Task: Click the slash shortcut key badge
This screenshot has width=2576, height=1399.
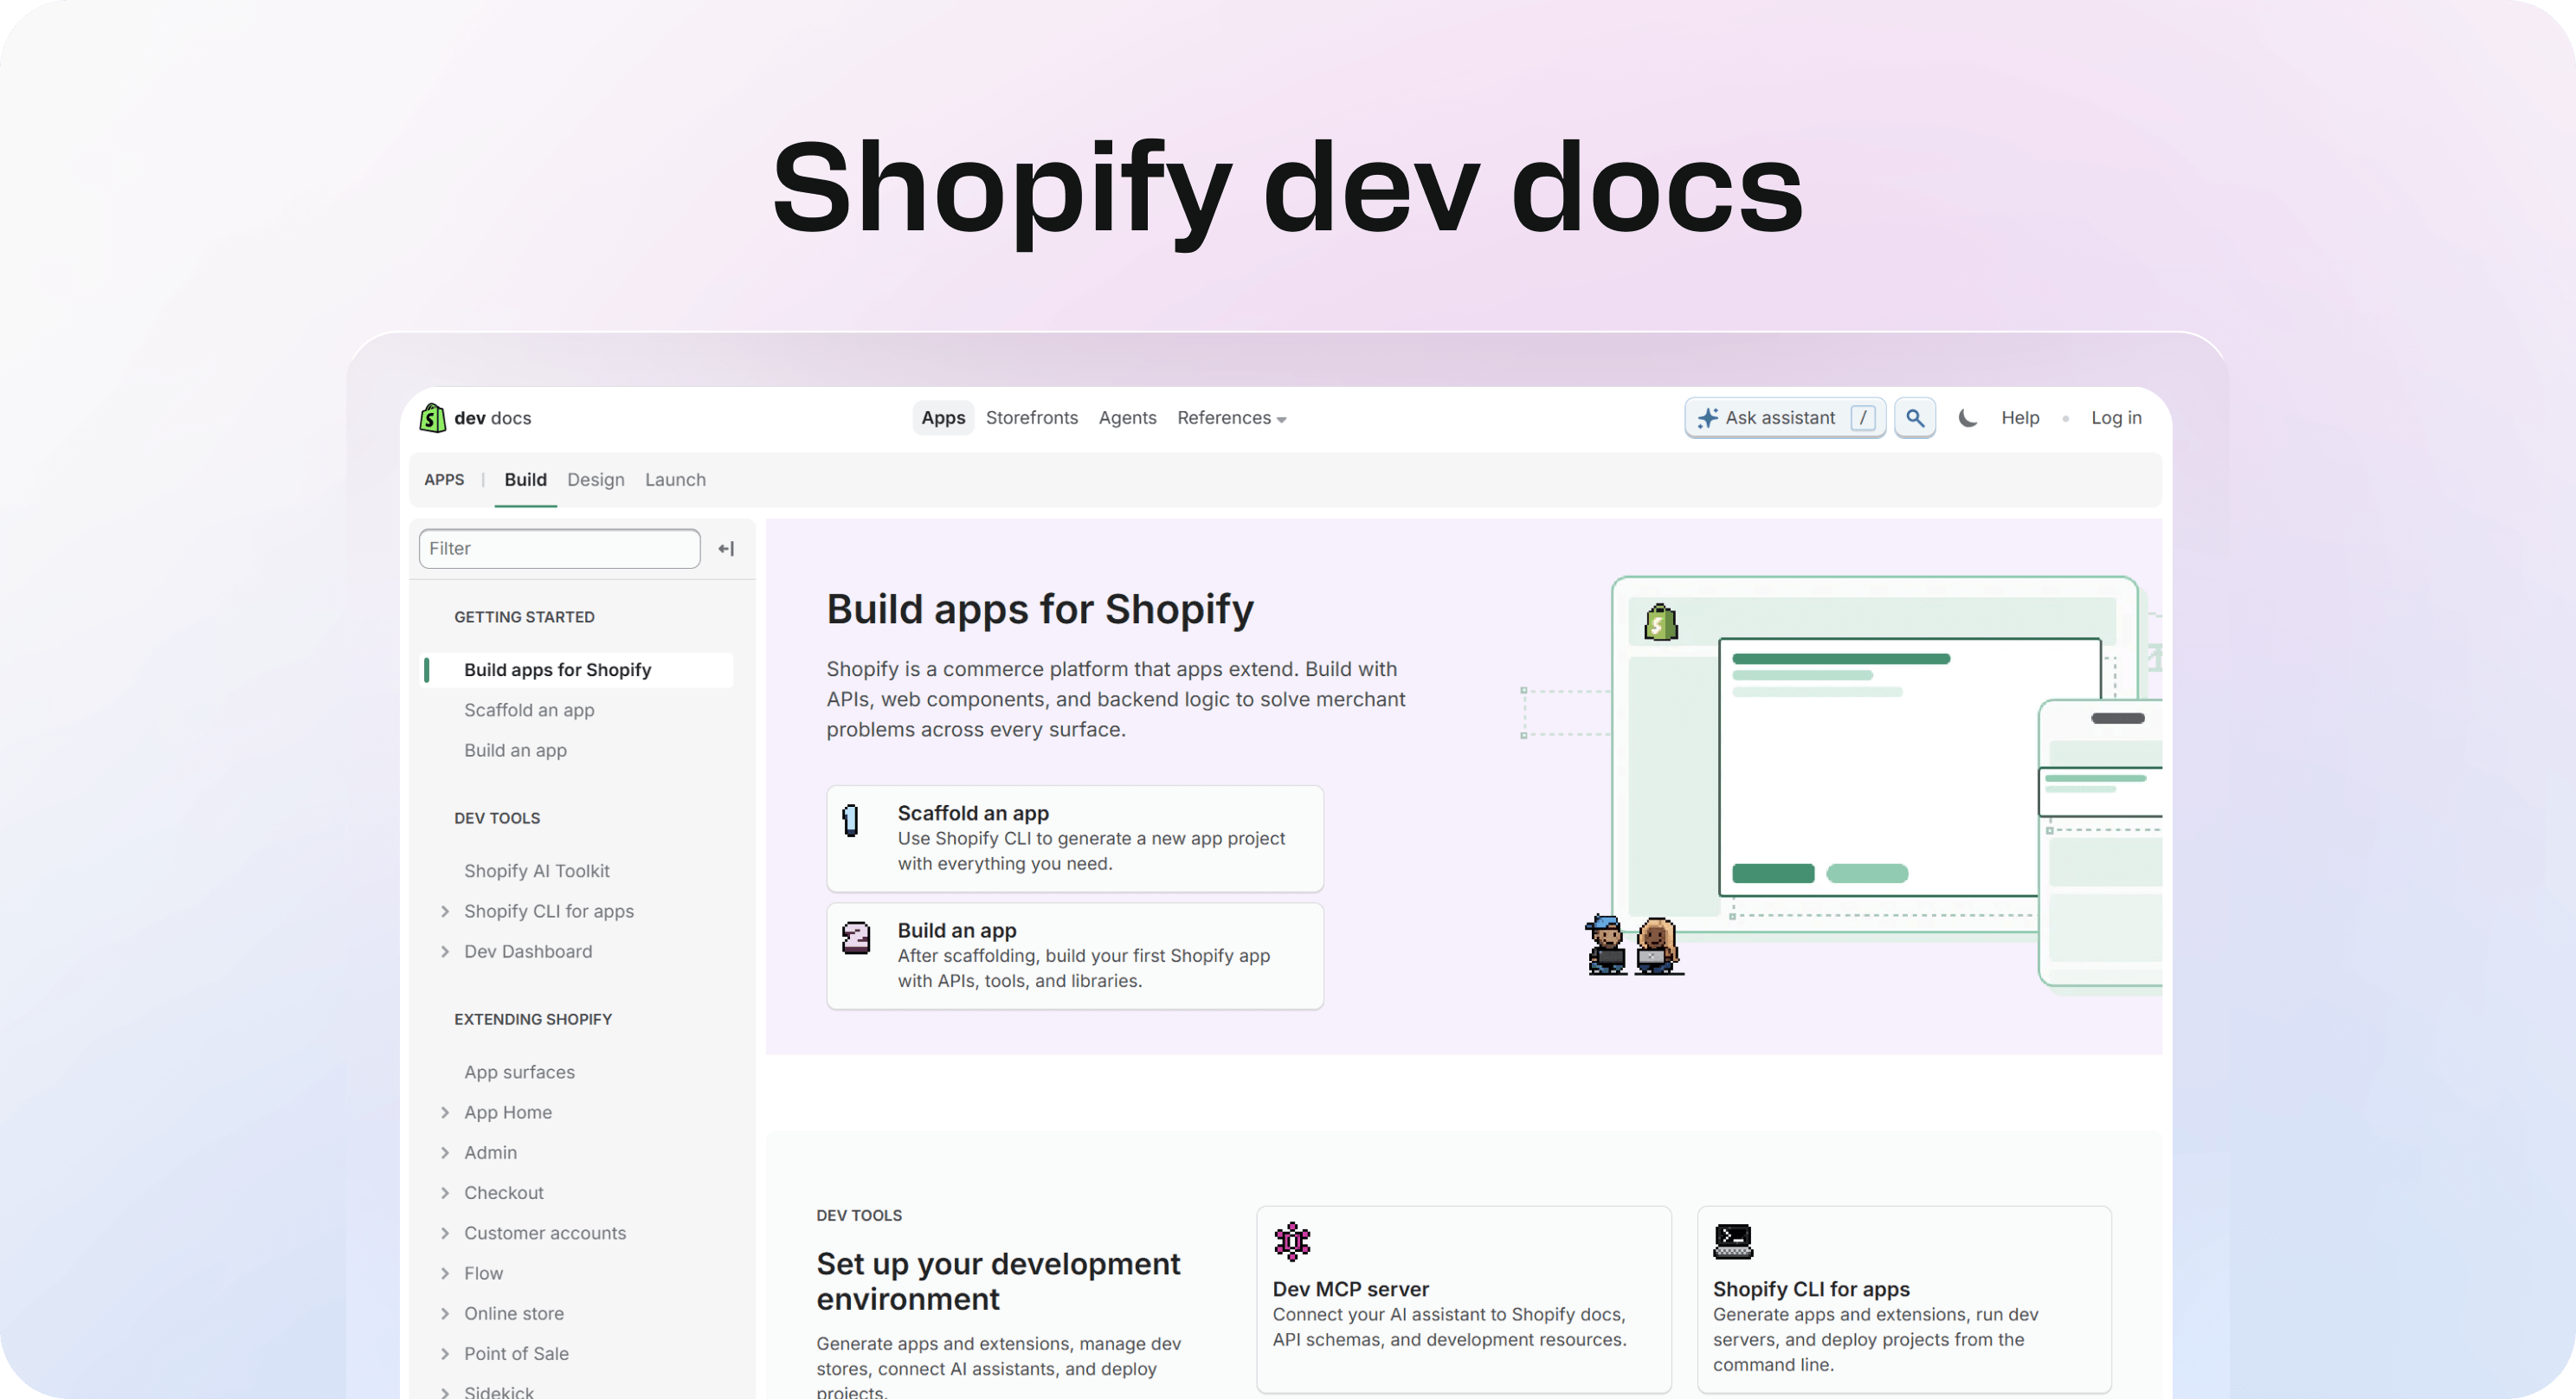Action: coord(1862,418)
